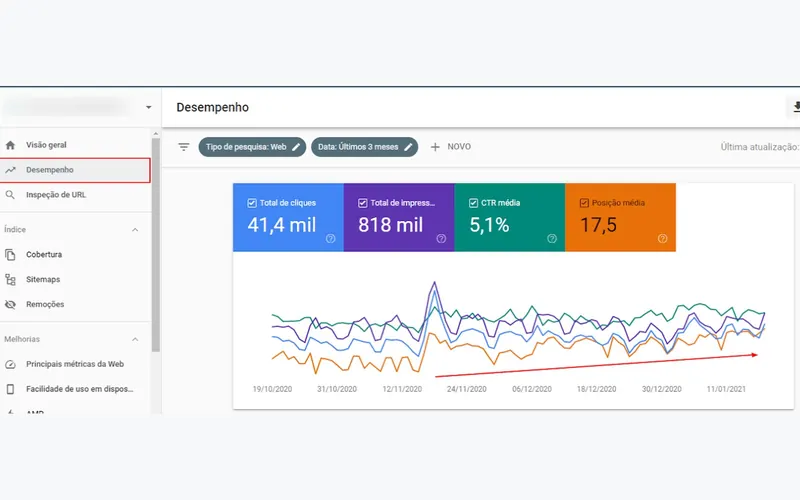
Task: Uncheck the Total de cliques checkbox
Action: (x=252, y=203)
